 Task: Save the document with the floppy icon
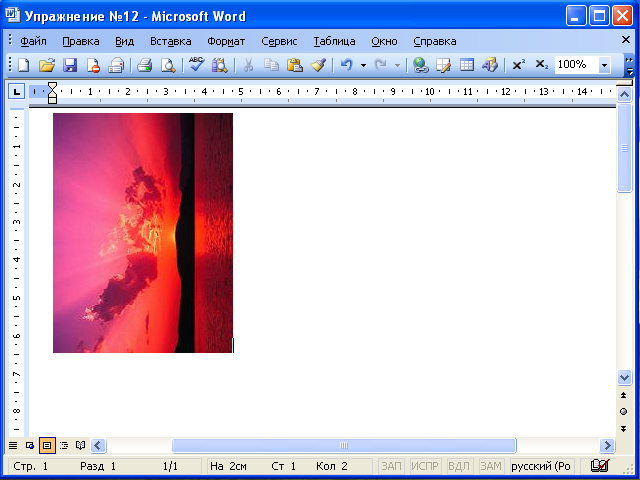pyautogui.click(x=70, y=64)
